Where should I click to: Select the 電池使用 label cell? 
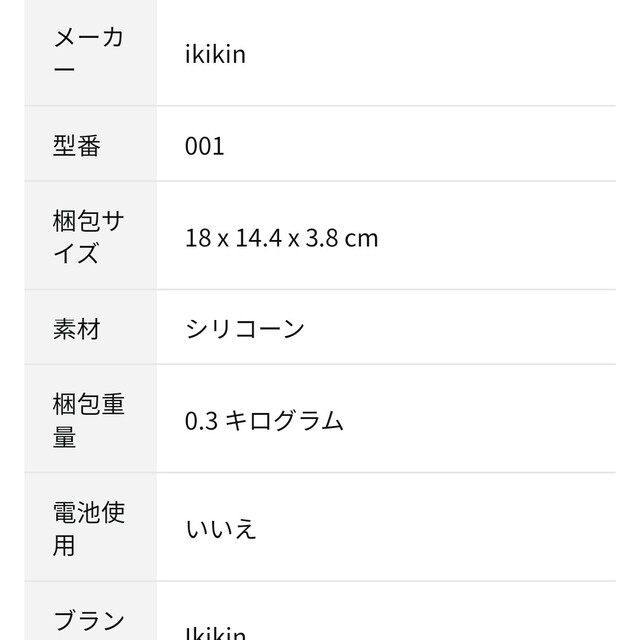90,527
